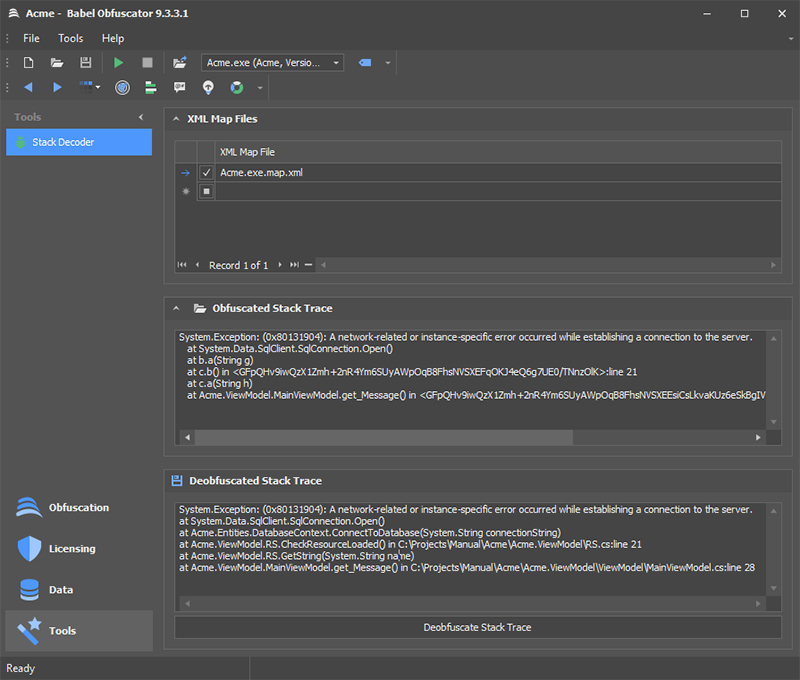Open output folder icon beside assembly dropdown

(x=180, y=63)
